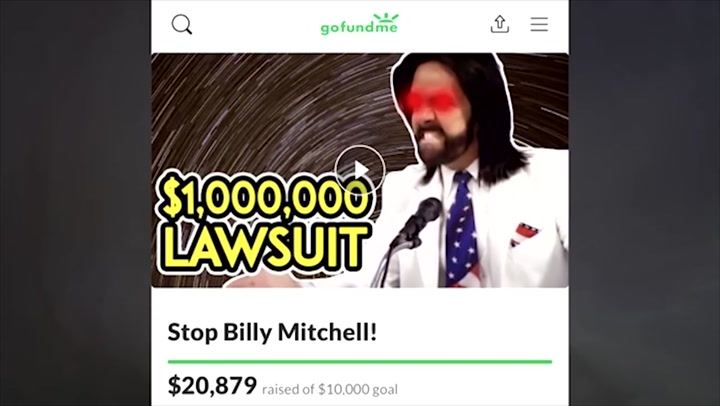Click the dark area right of the page

click(x=644, y=203)
